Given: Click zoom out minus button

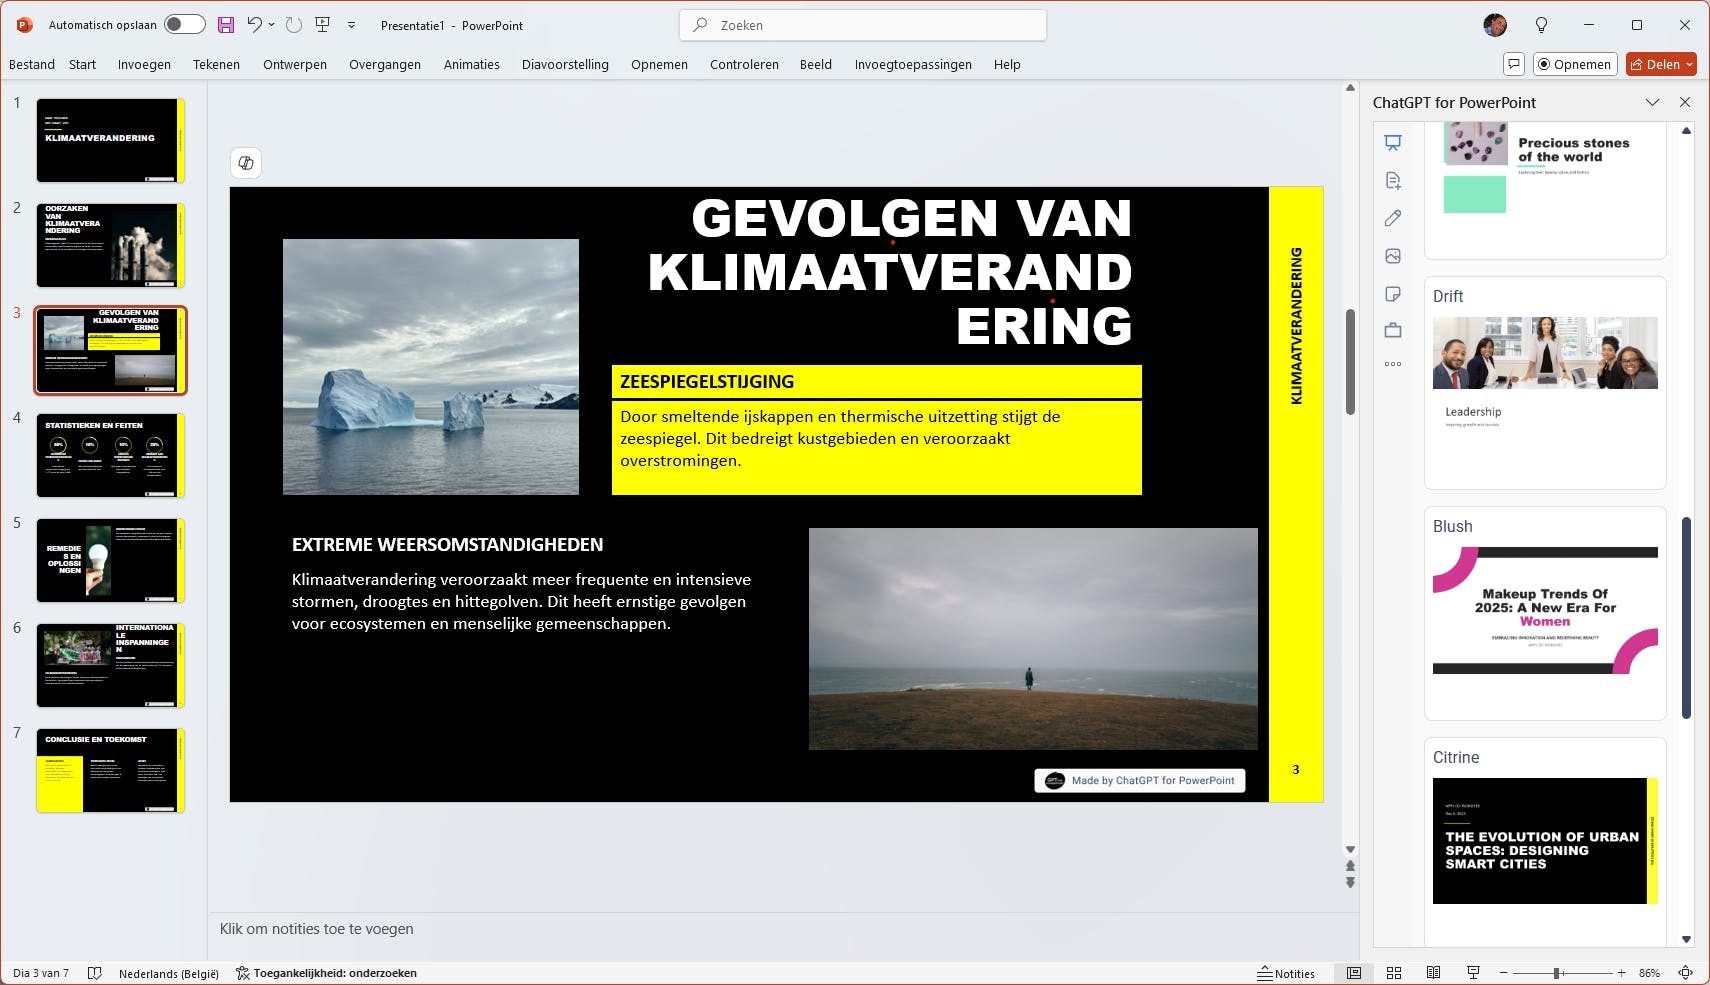Looking at the screenshot, I should pyautogui.click(x=1503, y=973).
